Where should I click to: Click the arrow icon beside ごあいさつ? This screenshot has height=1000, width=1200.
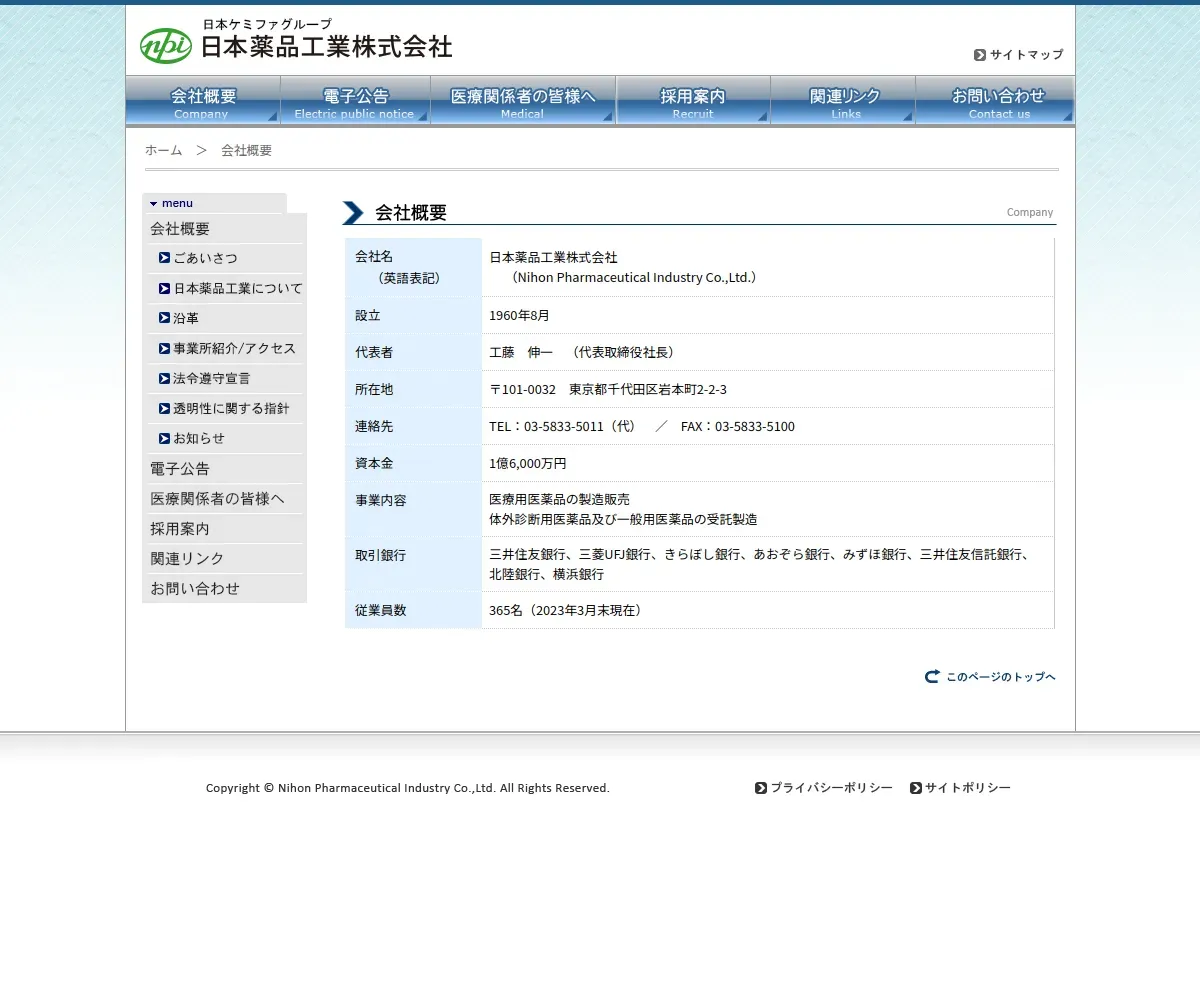pyautogui.click(x=164, y=258)
